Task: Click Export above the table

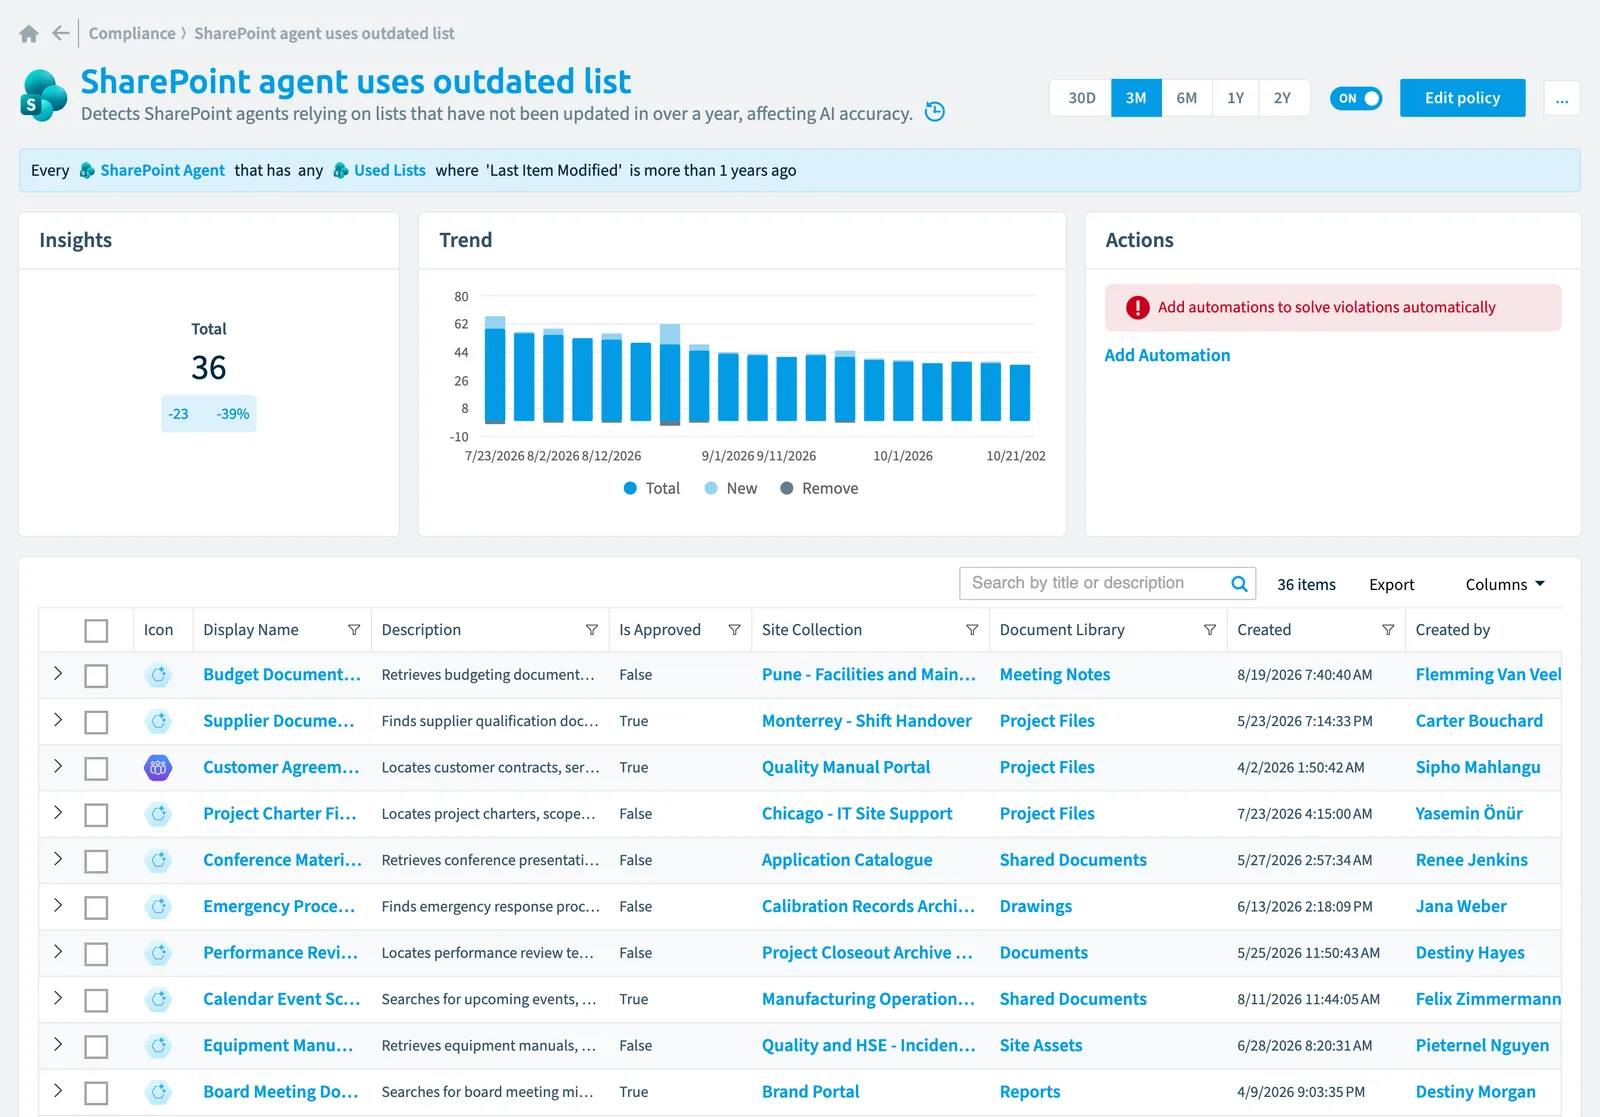Action: (x=1391, y=585)
